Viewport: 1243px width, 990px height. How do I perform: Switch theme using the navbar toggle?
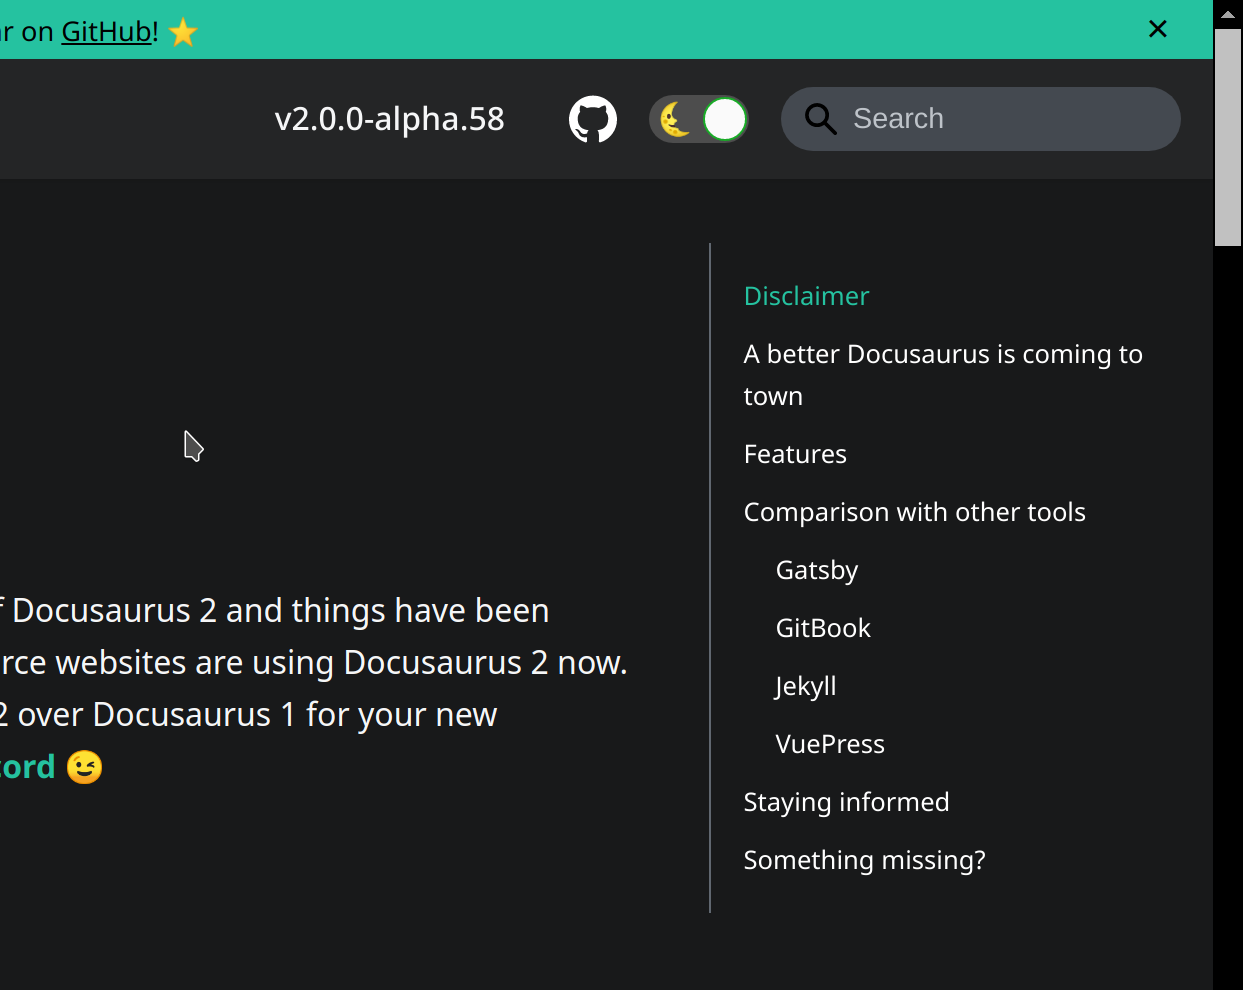pos(699,118)
